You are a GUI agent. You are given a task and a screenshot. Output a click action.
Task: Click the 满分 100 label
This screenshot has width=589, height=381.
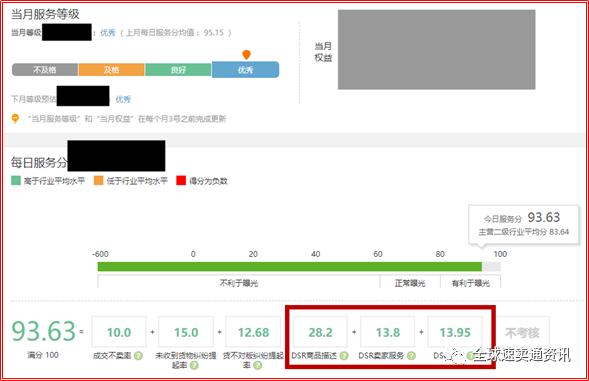pos(43,355)
